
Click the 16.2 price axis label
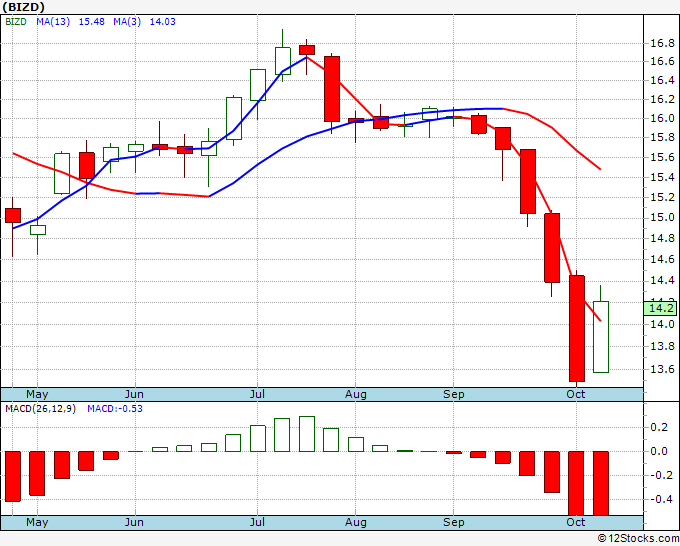[x=662, y=99]
